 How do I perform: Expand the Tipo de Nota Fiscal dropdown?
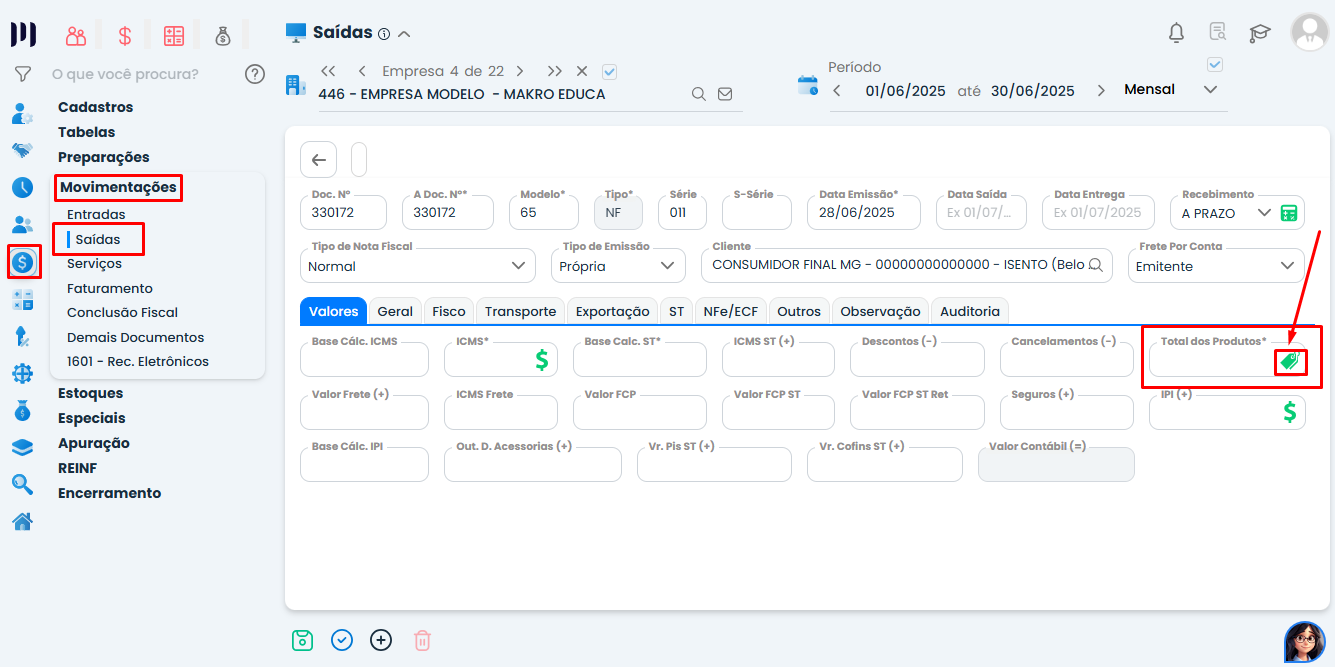click(517, 266)
